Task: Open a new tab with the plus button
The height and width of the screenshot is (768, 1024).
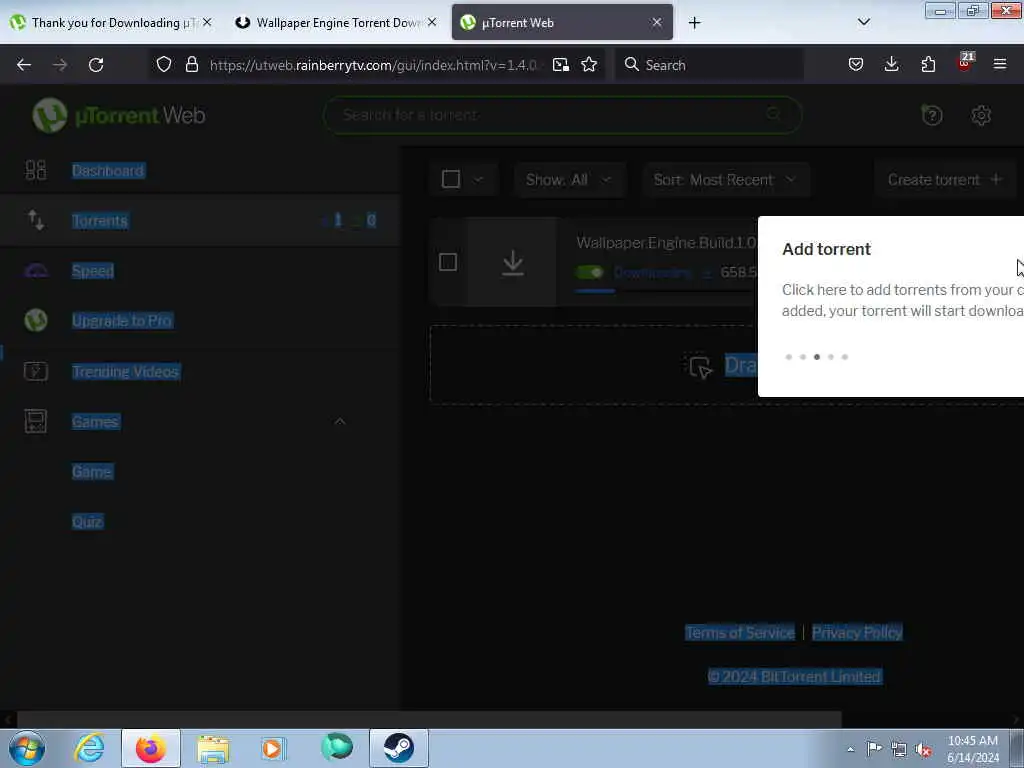Action: tap(694, 23)
